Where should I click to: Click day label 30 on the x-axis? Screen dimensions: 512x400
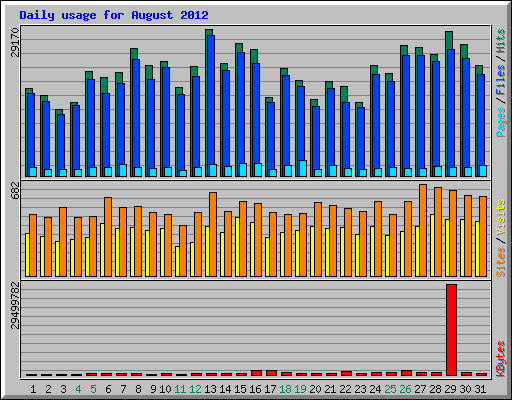click(x=465, y=389)
